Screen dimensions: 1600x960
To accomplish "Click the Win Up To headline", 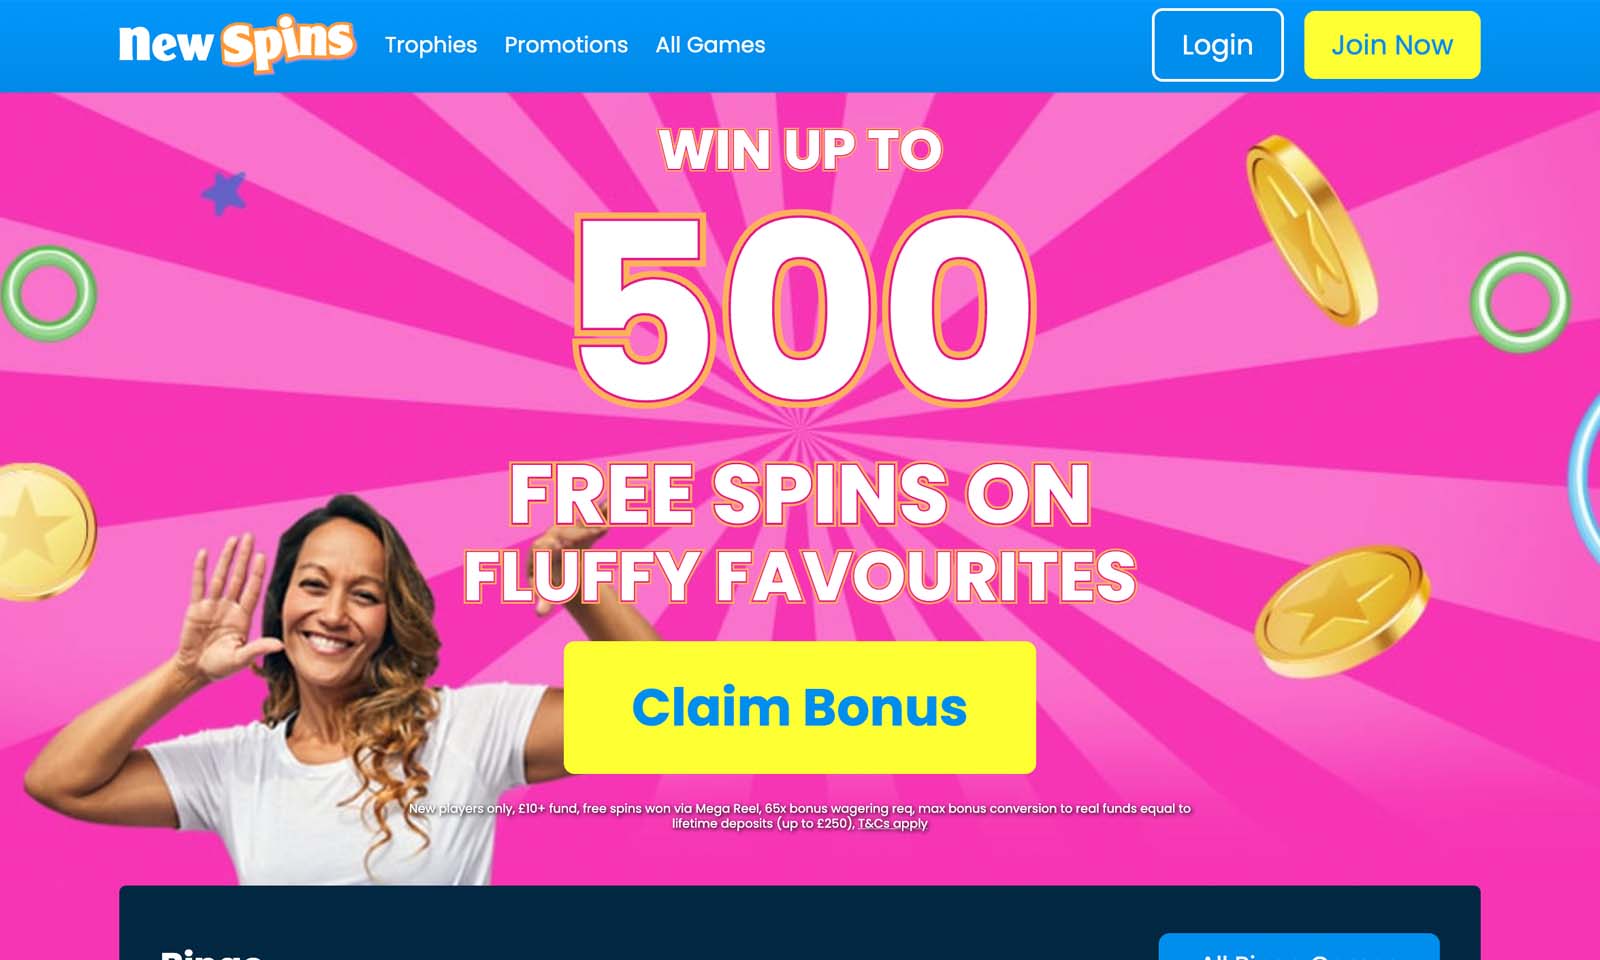I will click(x=800, y=150).
